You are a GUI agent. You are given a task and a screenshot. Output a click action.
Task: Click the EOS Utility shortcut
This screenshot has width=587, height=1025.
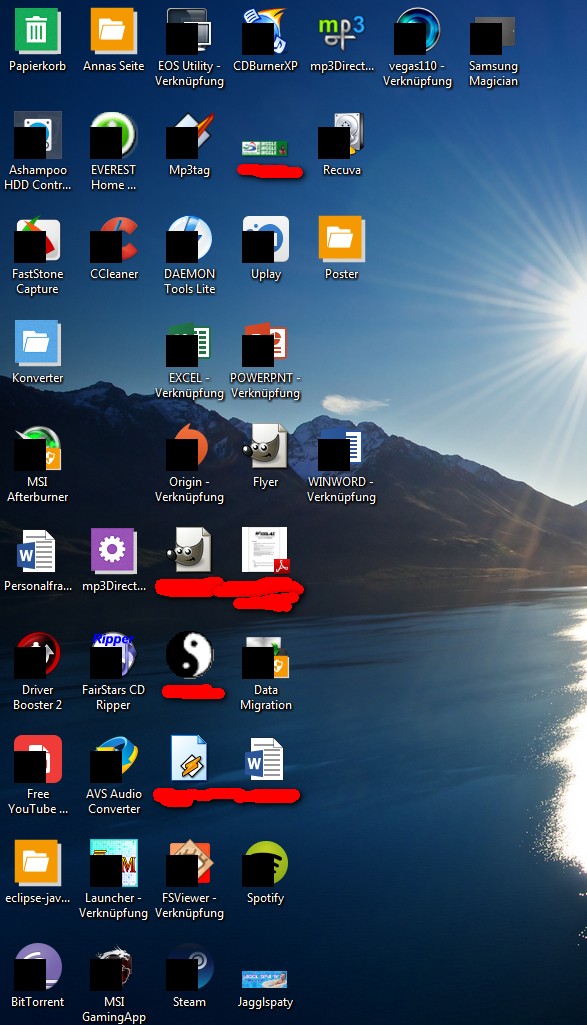(x=189, y=31)
